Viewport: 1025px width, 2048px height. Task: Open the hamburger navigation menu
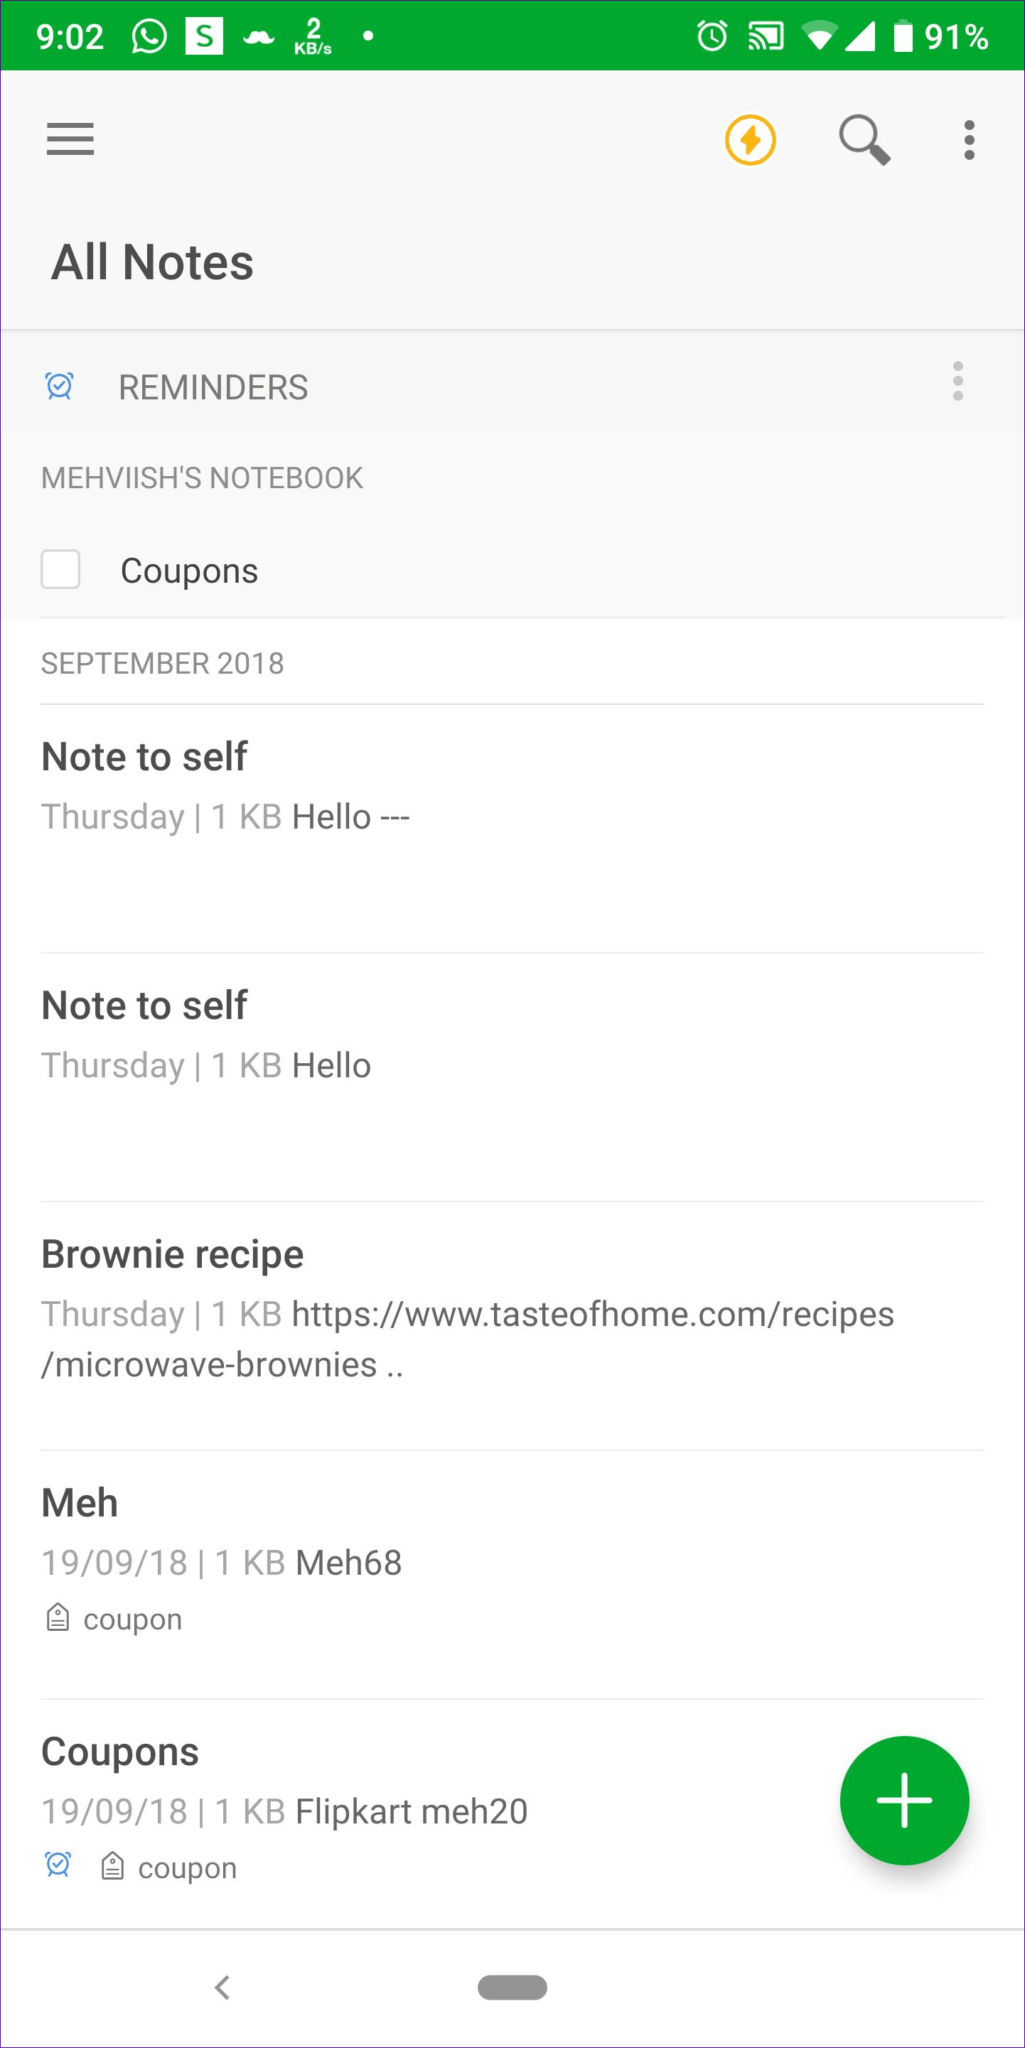pos(70,140)
